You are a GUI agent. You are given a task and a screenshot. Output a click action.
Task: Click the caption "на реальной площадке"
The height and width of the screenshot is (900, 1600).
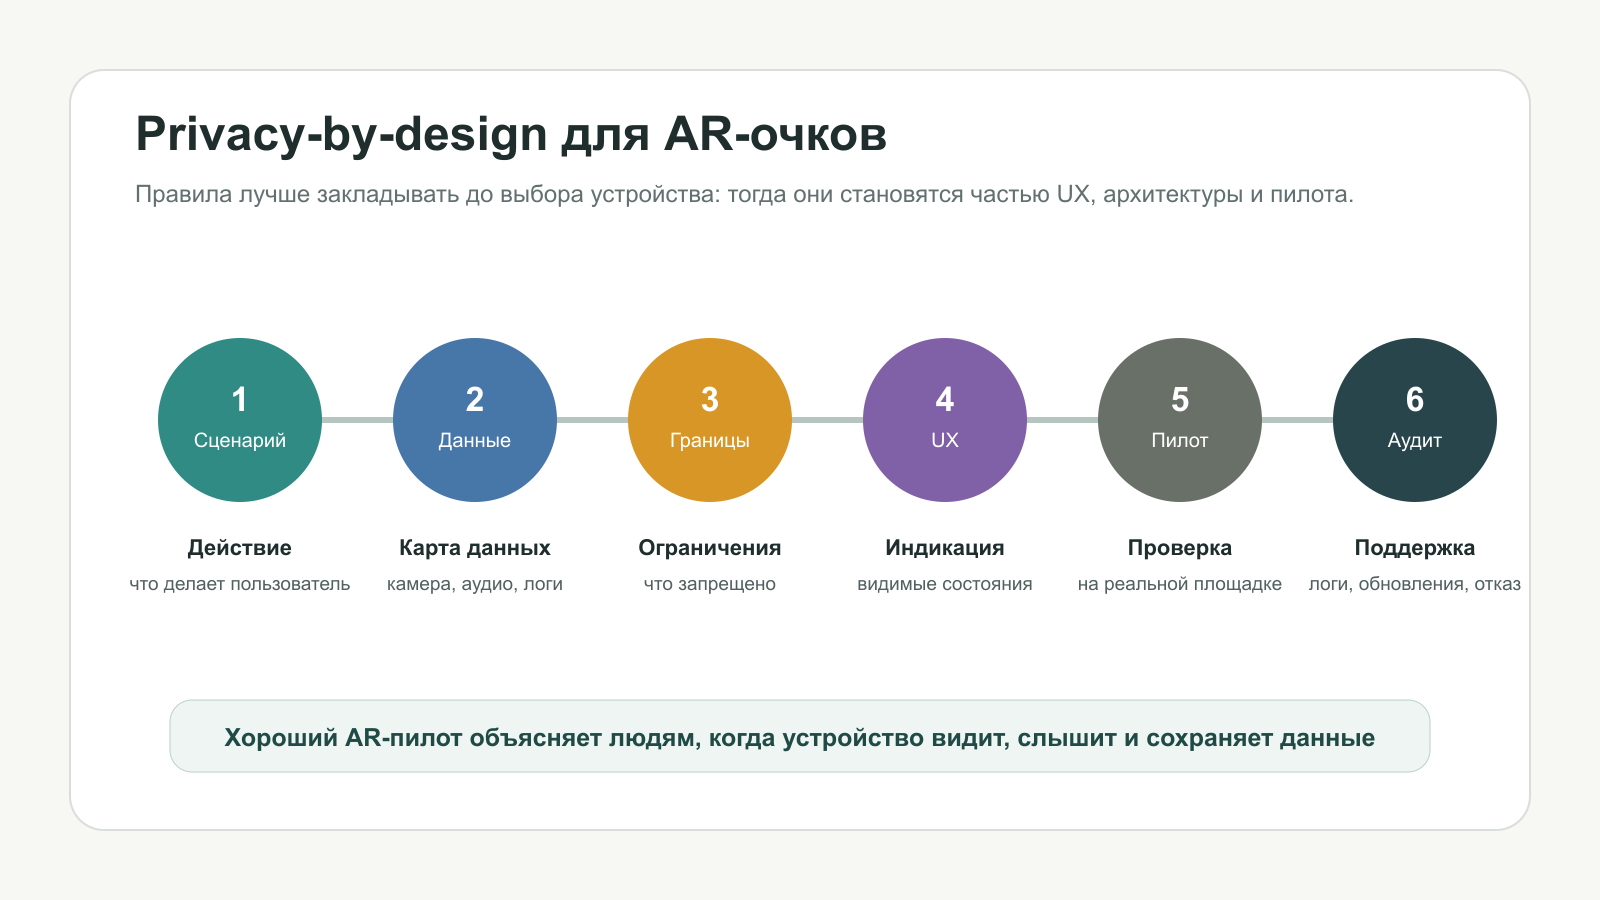1180,584
